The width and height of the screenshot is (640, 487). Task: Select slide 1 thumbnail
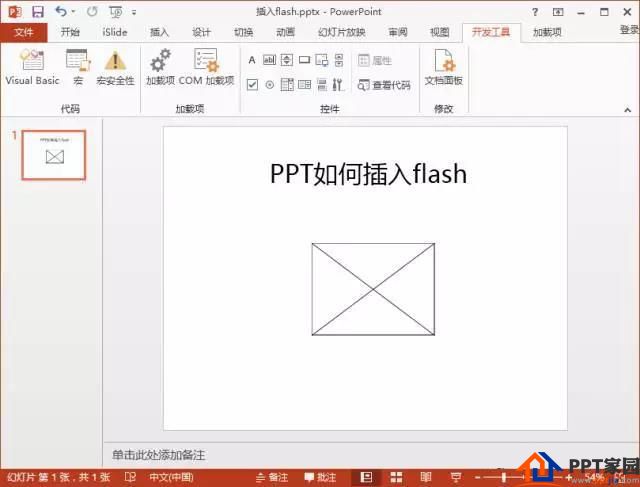[54, 155]
